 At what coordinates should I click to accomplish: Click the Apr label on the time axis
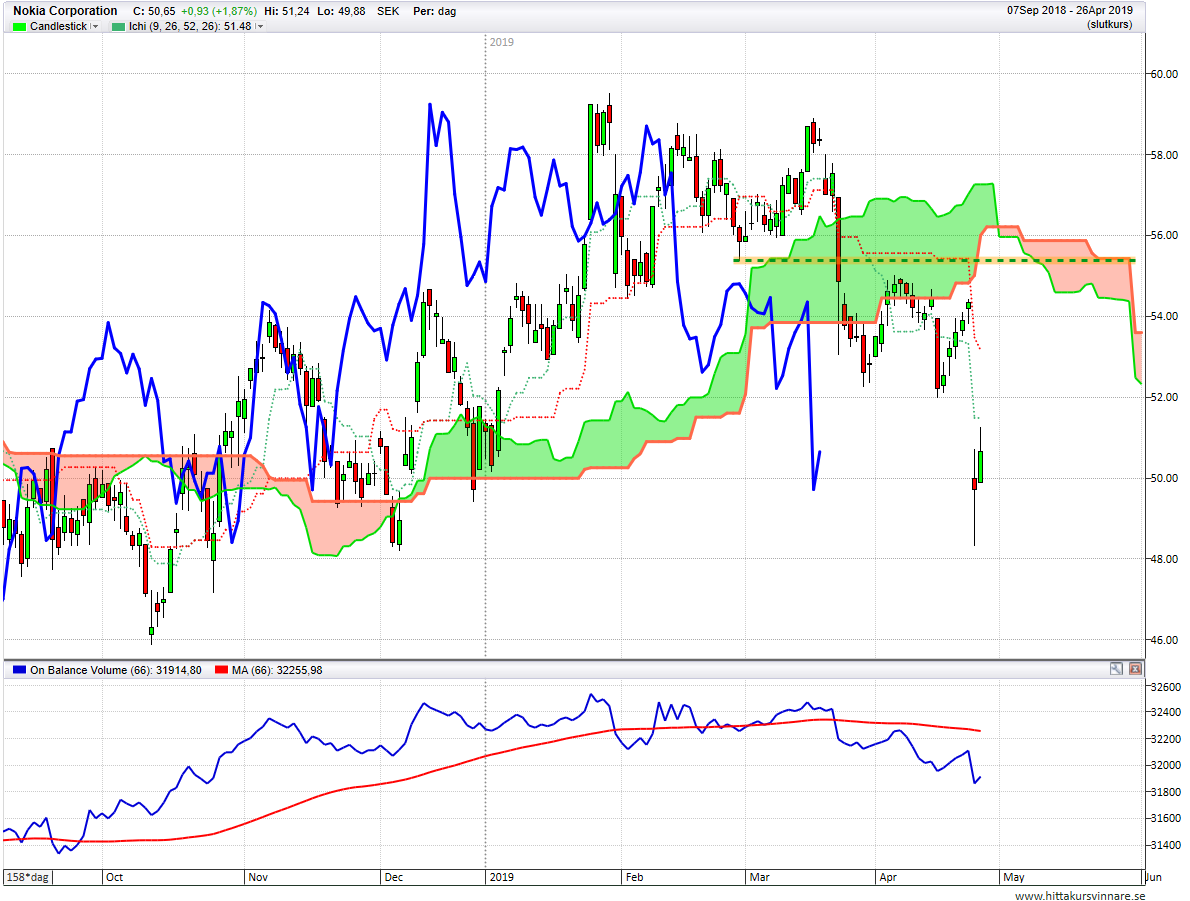(x=888, y=877)
